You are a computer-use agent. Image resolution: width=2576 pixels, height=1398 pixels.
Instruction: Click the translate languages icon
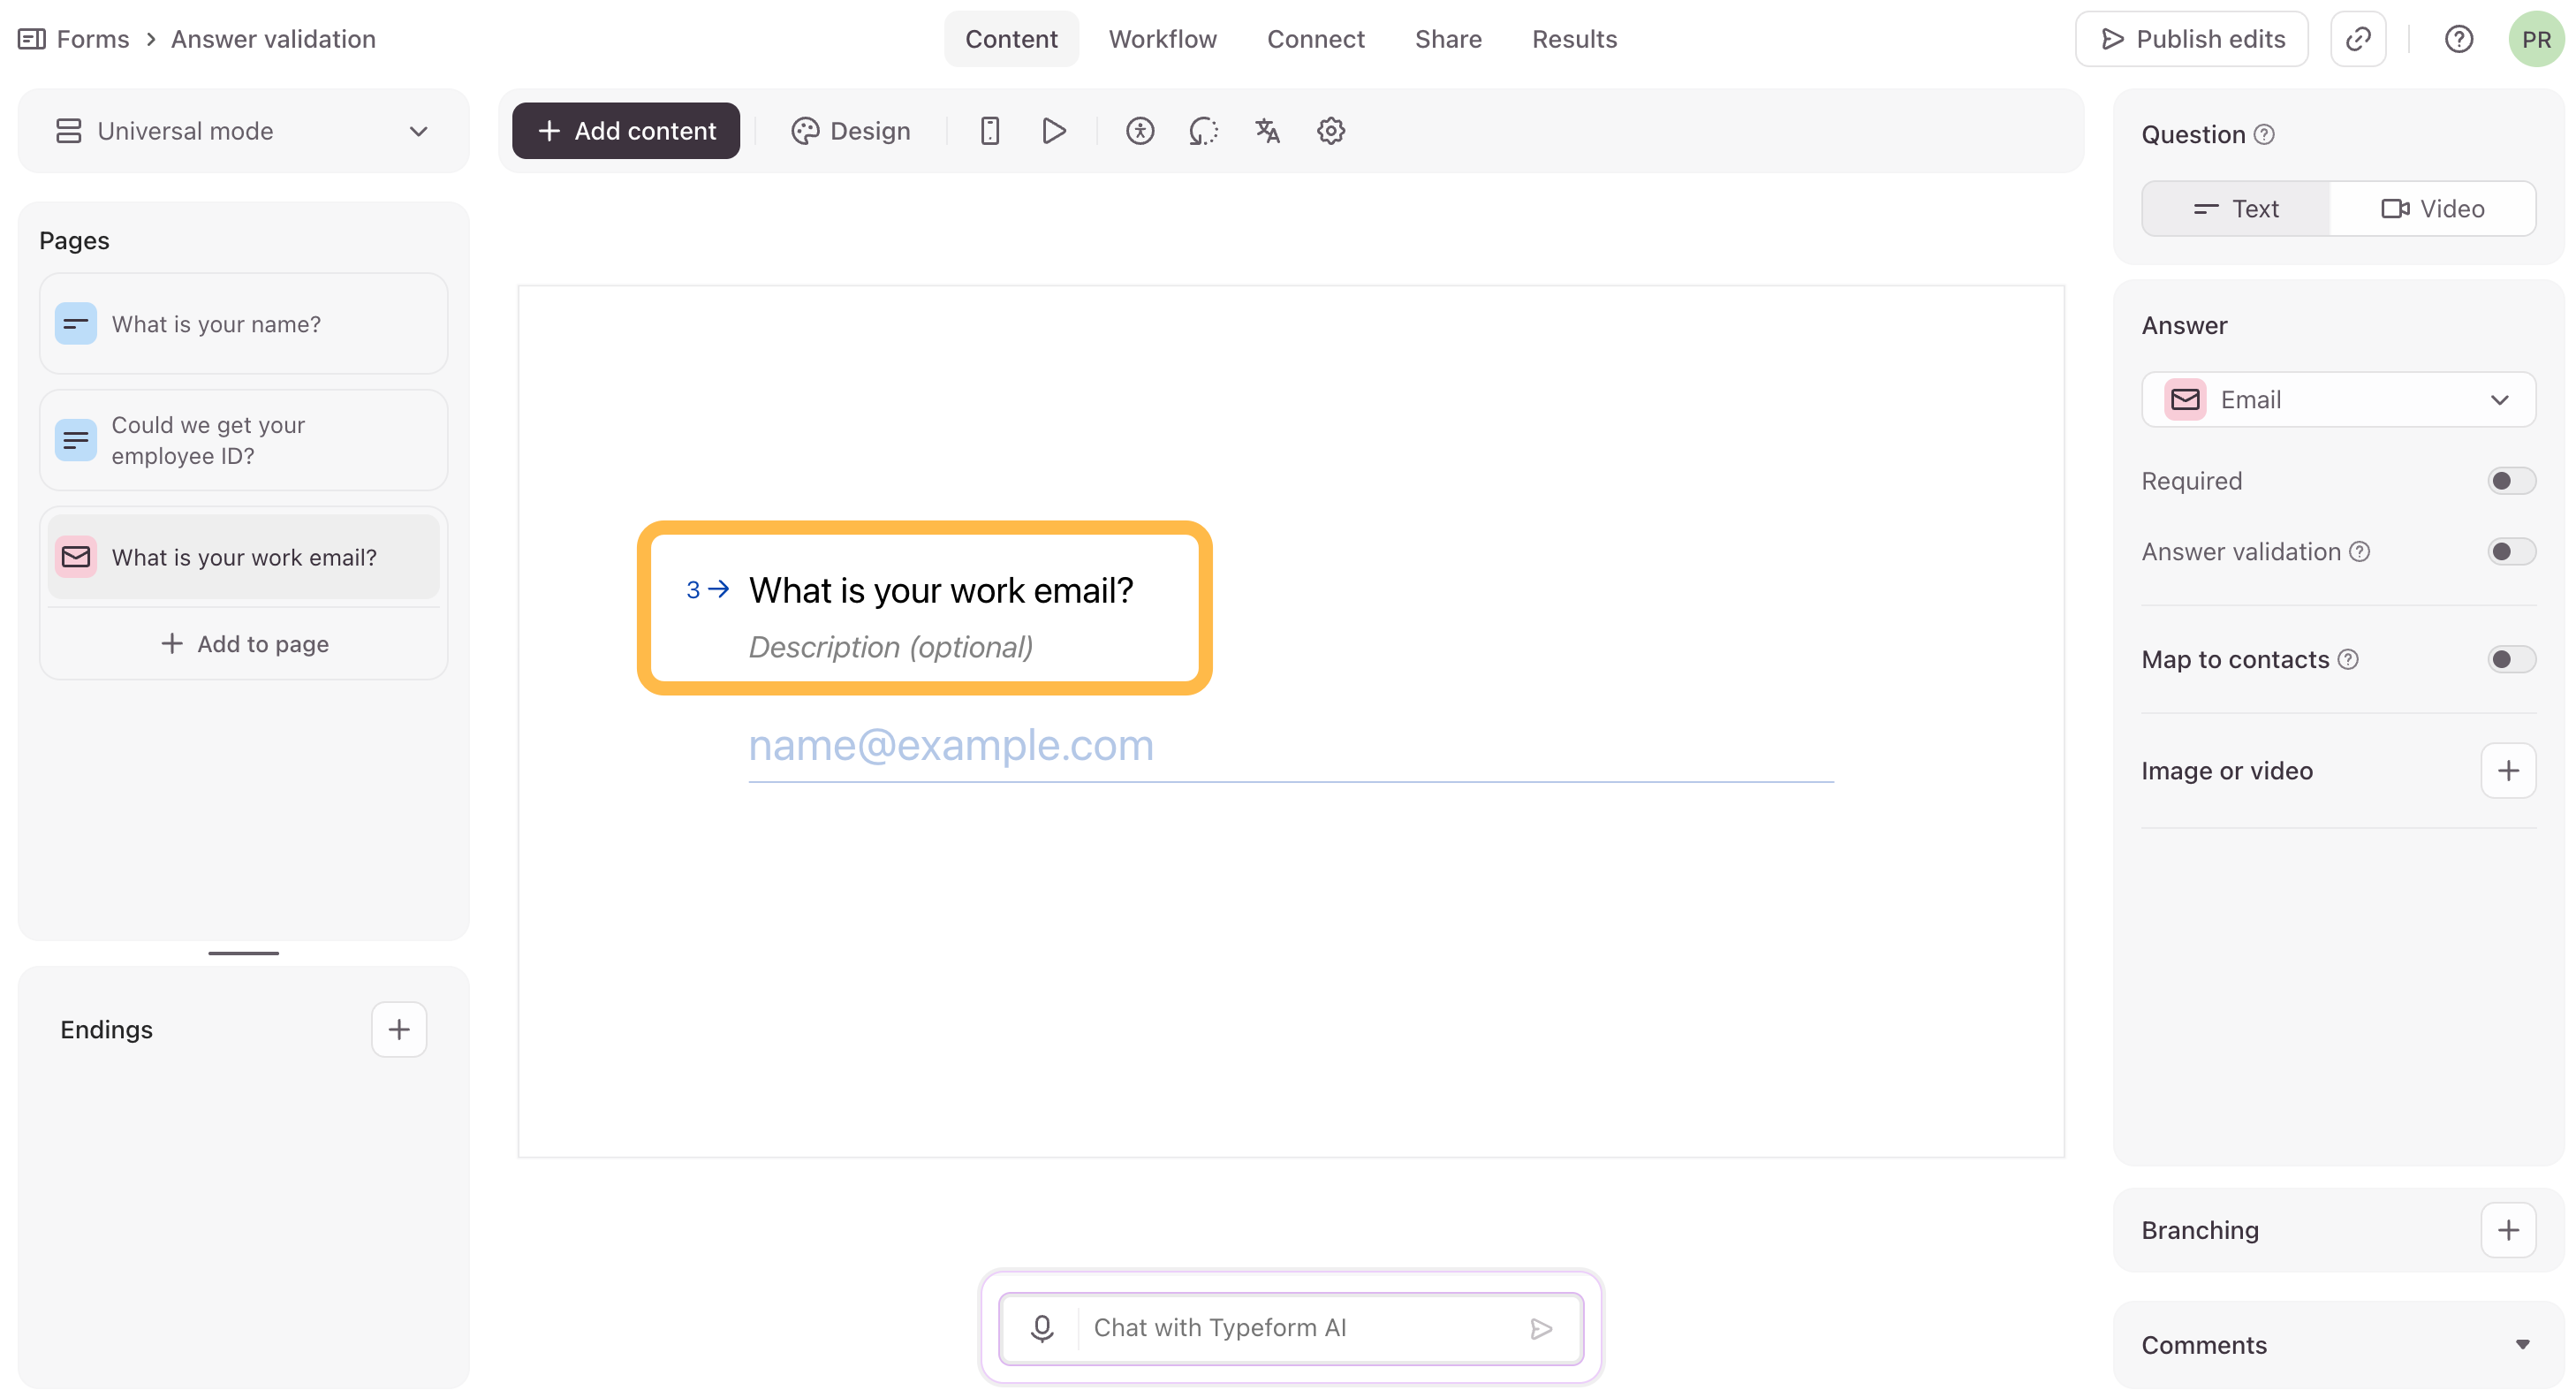coord(1267,131)
